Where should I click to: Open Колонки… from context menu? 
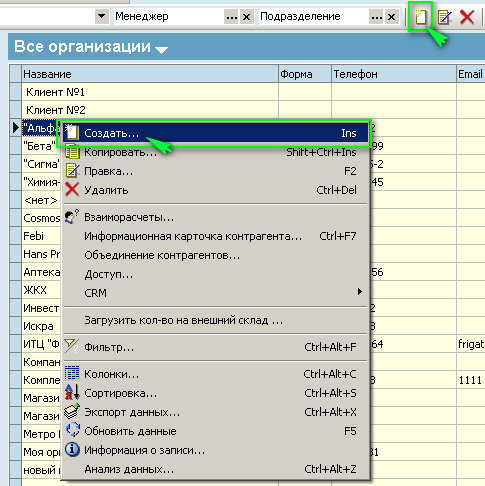pos(216,374)
